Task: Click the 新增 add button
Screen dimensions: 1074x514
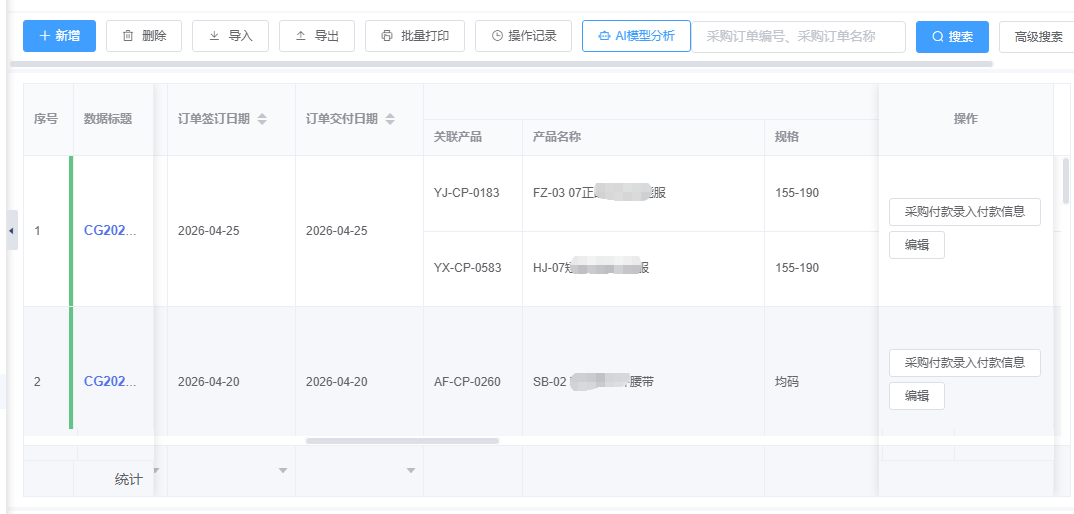Action: (59, 36)
